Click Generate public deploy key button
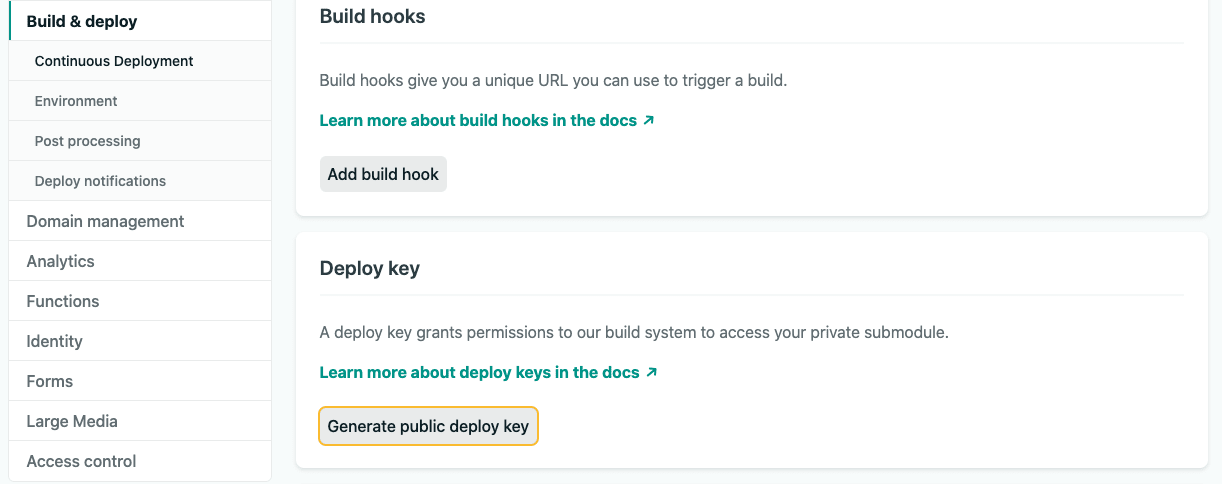Viewport: 1222px width, 484px height. coord(428,426)
